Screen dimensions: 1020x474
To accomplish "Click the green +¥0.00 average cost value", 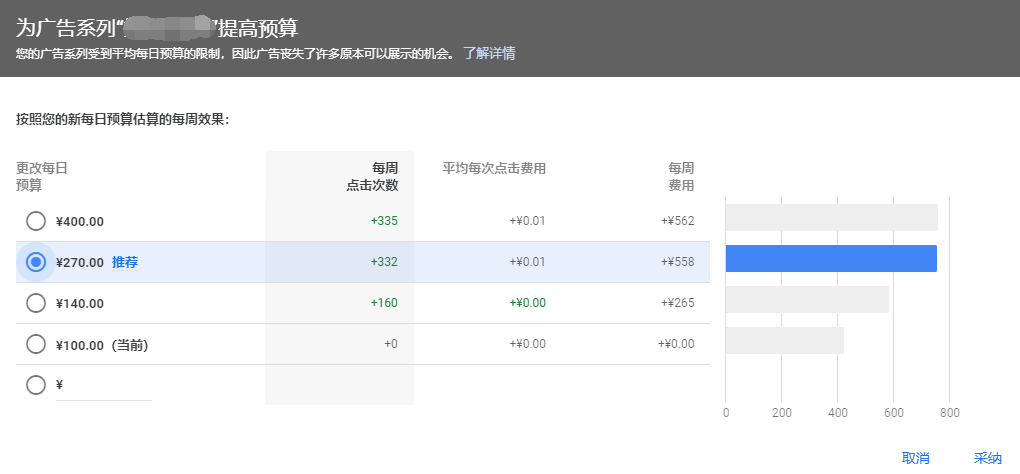I will pos(528,303).
